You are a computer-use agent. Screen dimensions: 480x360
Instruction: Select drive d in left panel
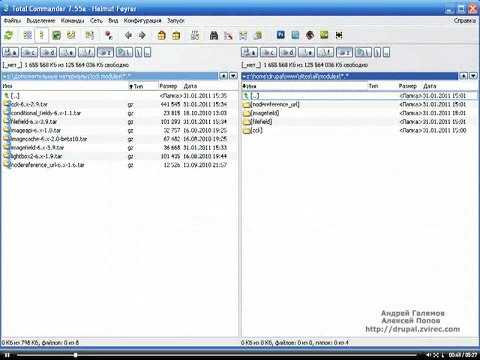coord(49,52)
